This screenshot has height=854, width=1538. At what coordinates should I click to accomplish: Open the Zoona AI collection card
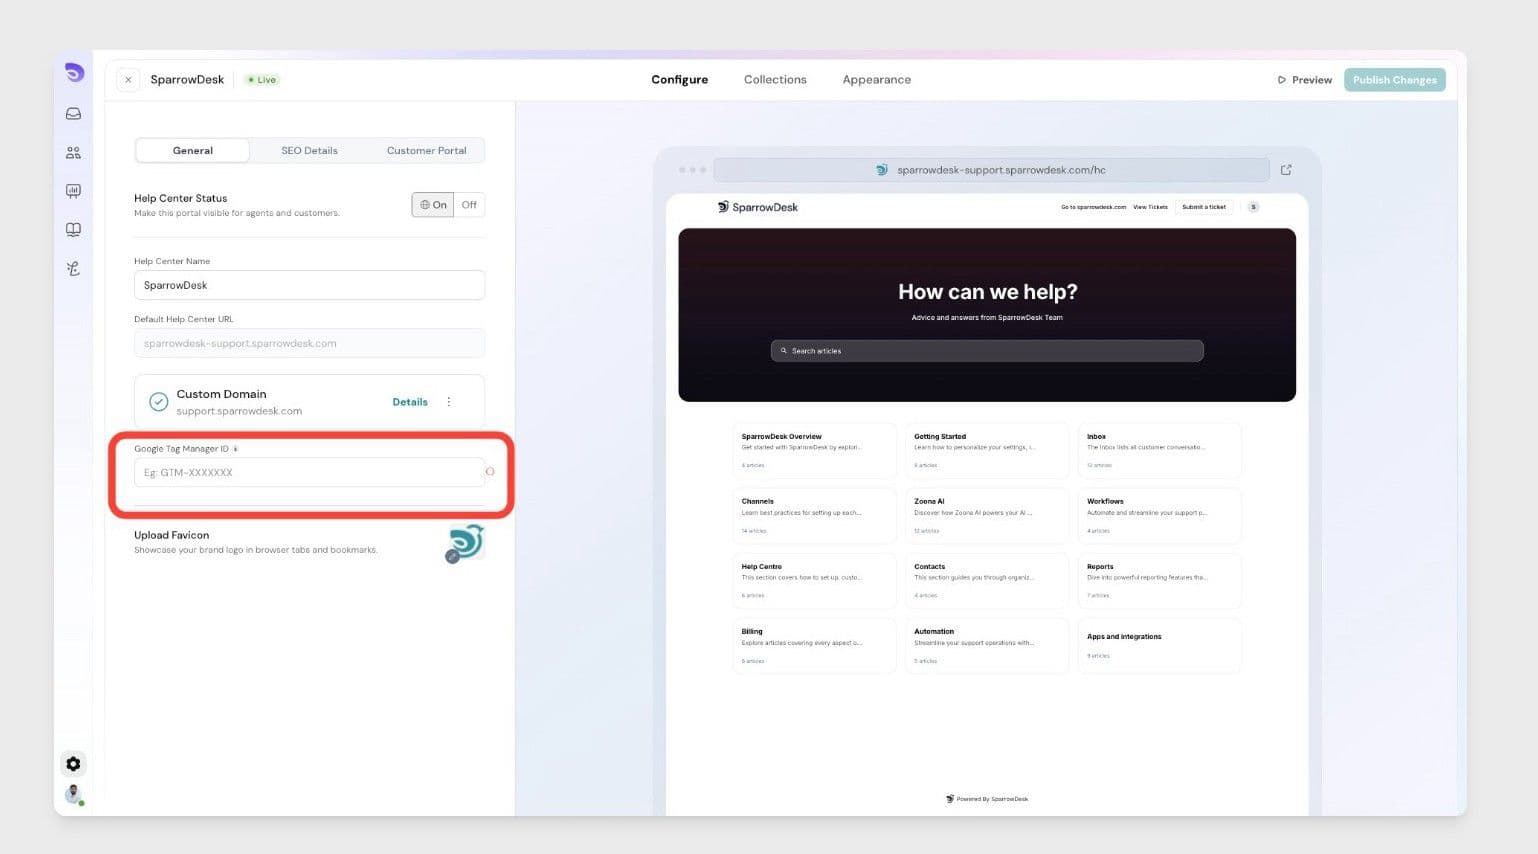tap(987, 515)
